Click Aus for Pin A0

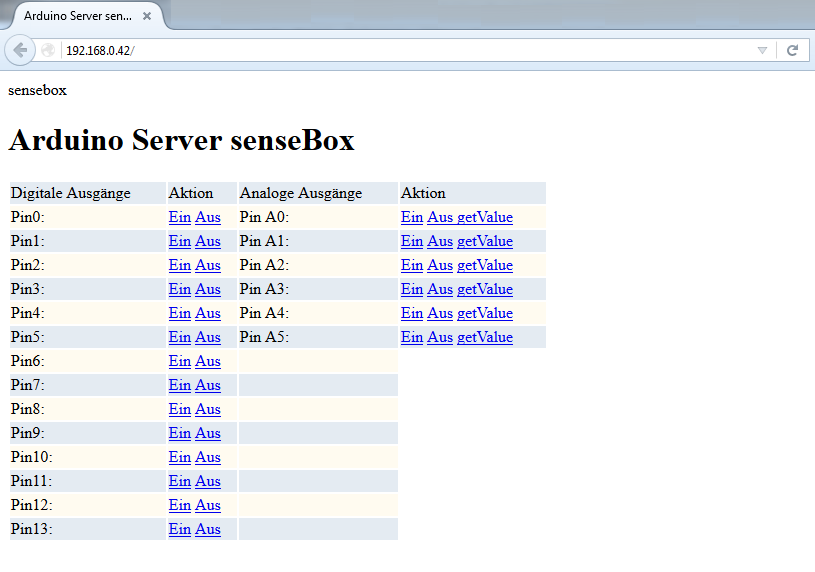pyautogui.click(x=440, y=217)
